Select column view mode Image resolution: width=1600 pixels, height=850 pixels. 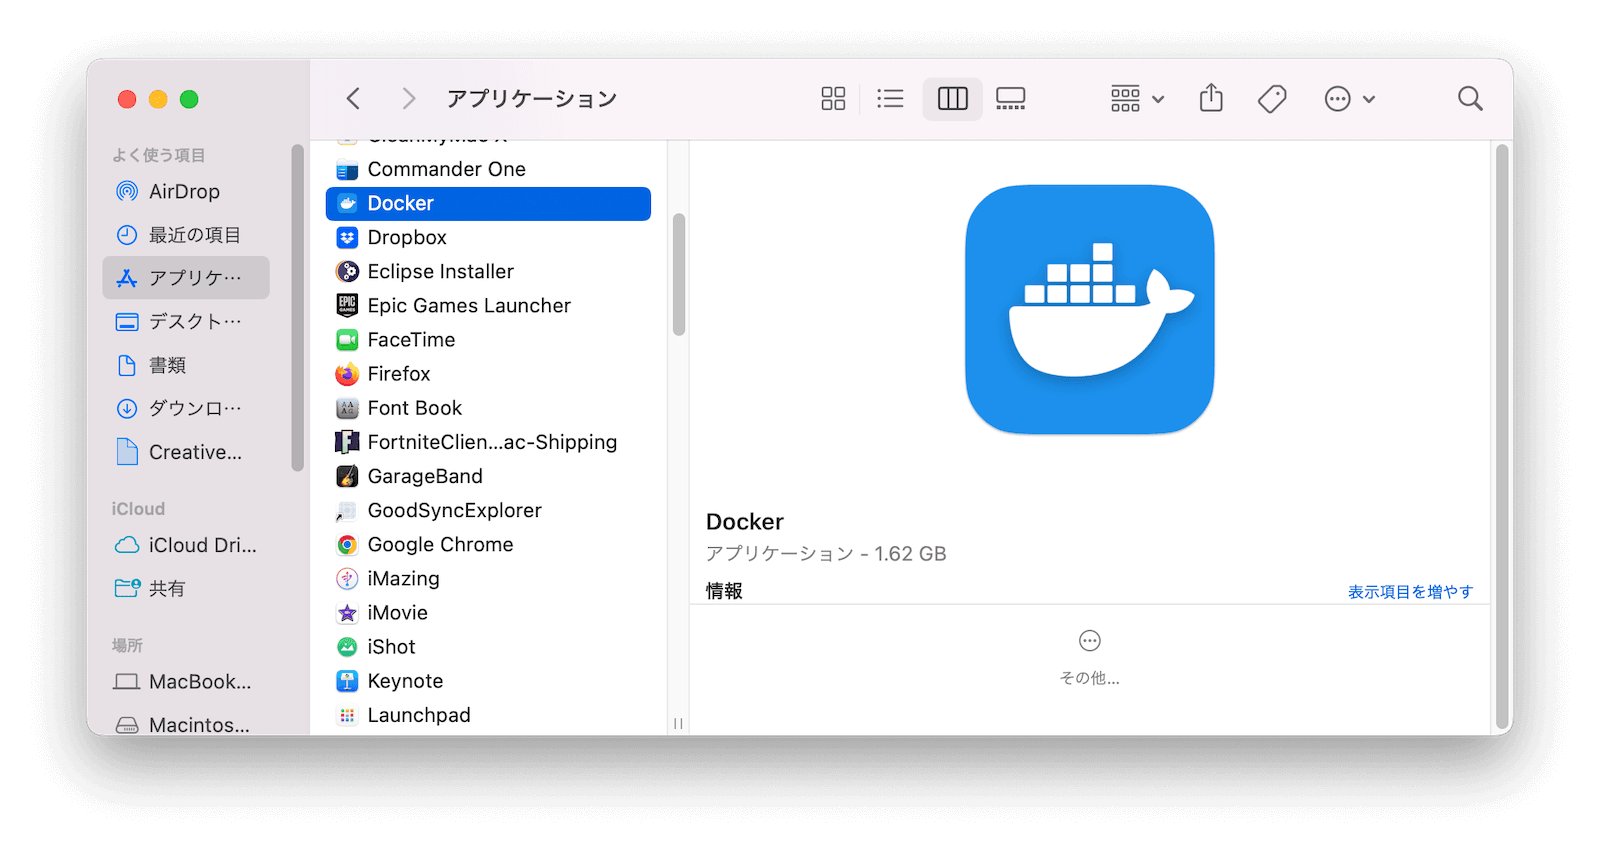[x=952, y=98]
